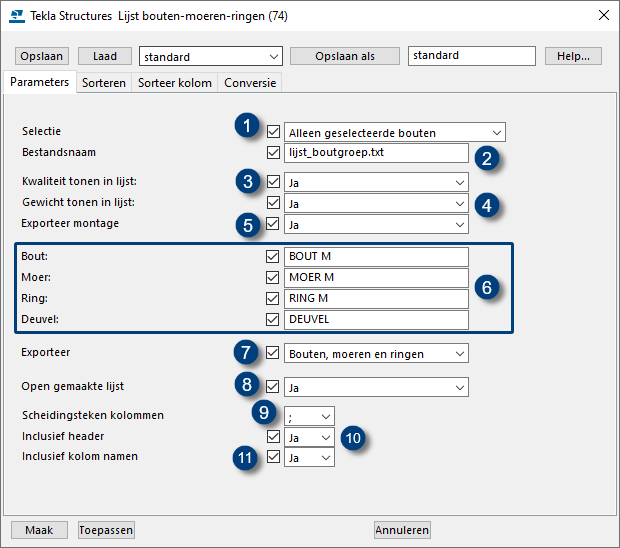The width and height of the screenshot is (620, 548).
Task: Click numbered callout marker 2
Action: [487, 157]
